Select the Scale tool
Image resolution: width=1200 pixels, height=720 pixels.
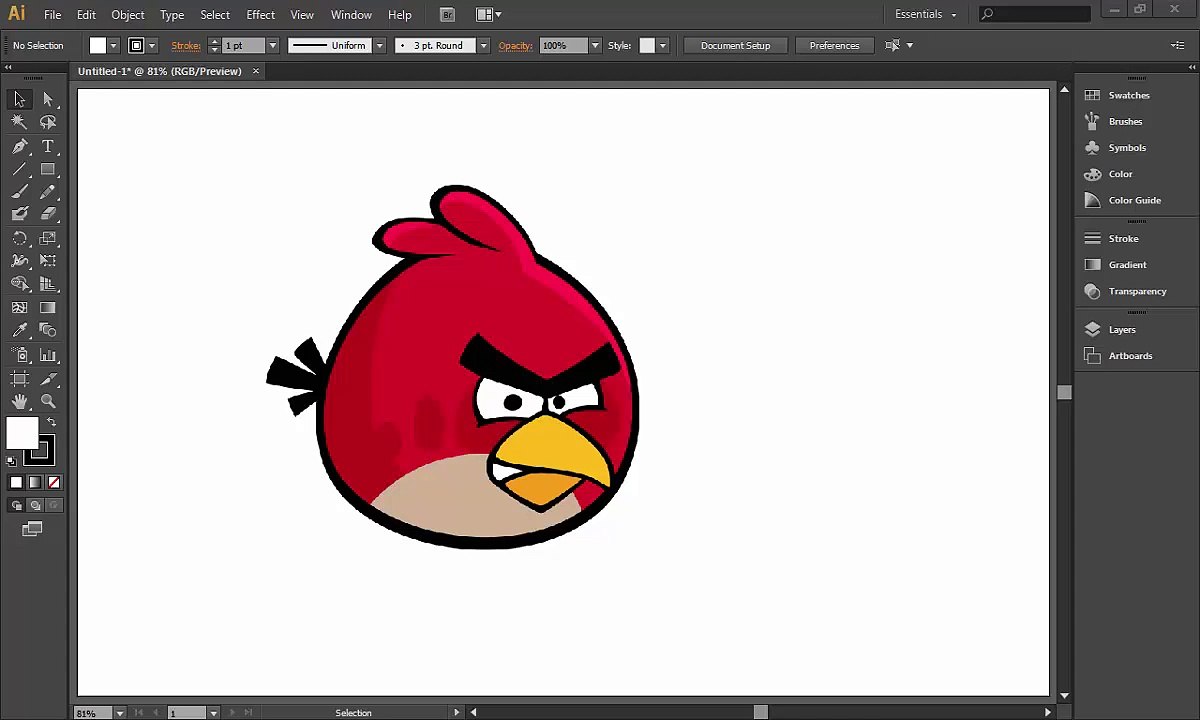(x=48, y=238)
